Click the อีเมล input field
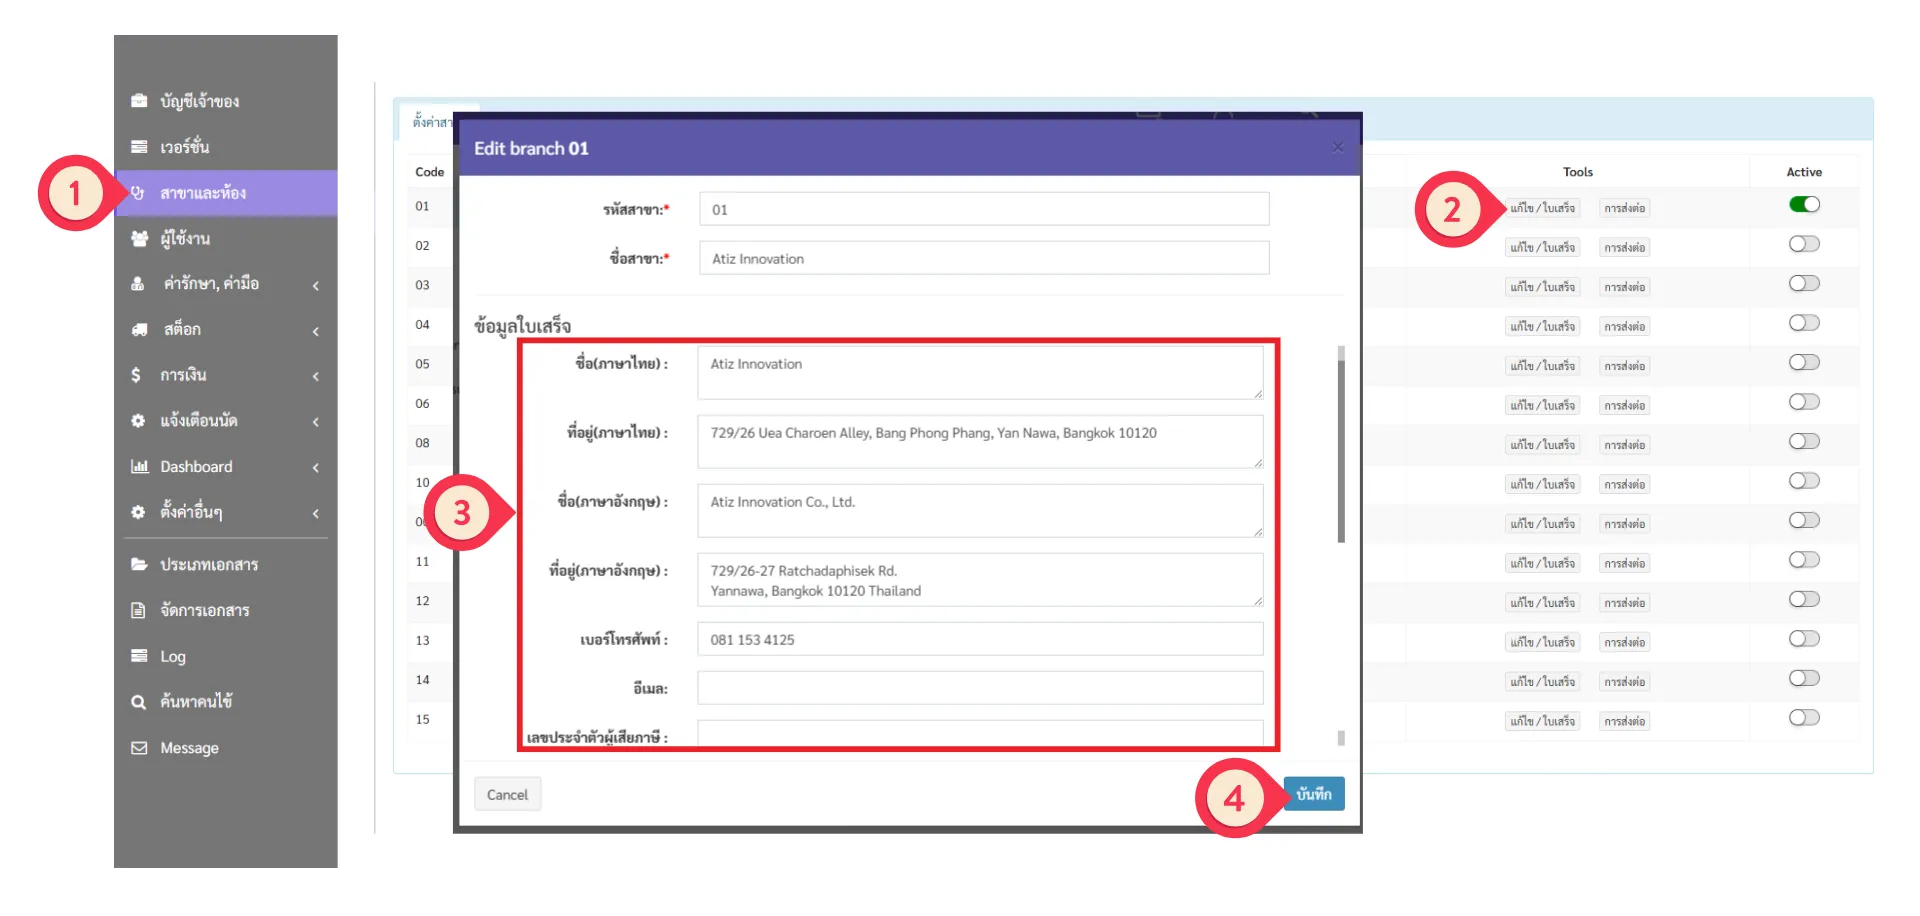 (x=980, y=688)
